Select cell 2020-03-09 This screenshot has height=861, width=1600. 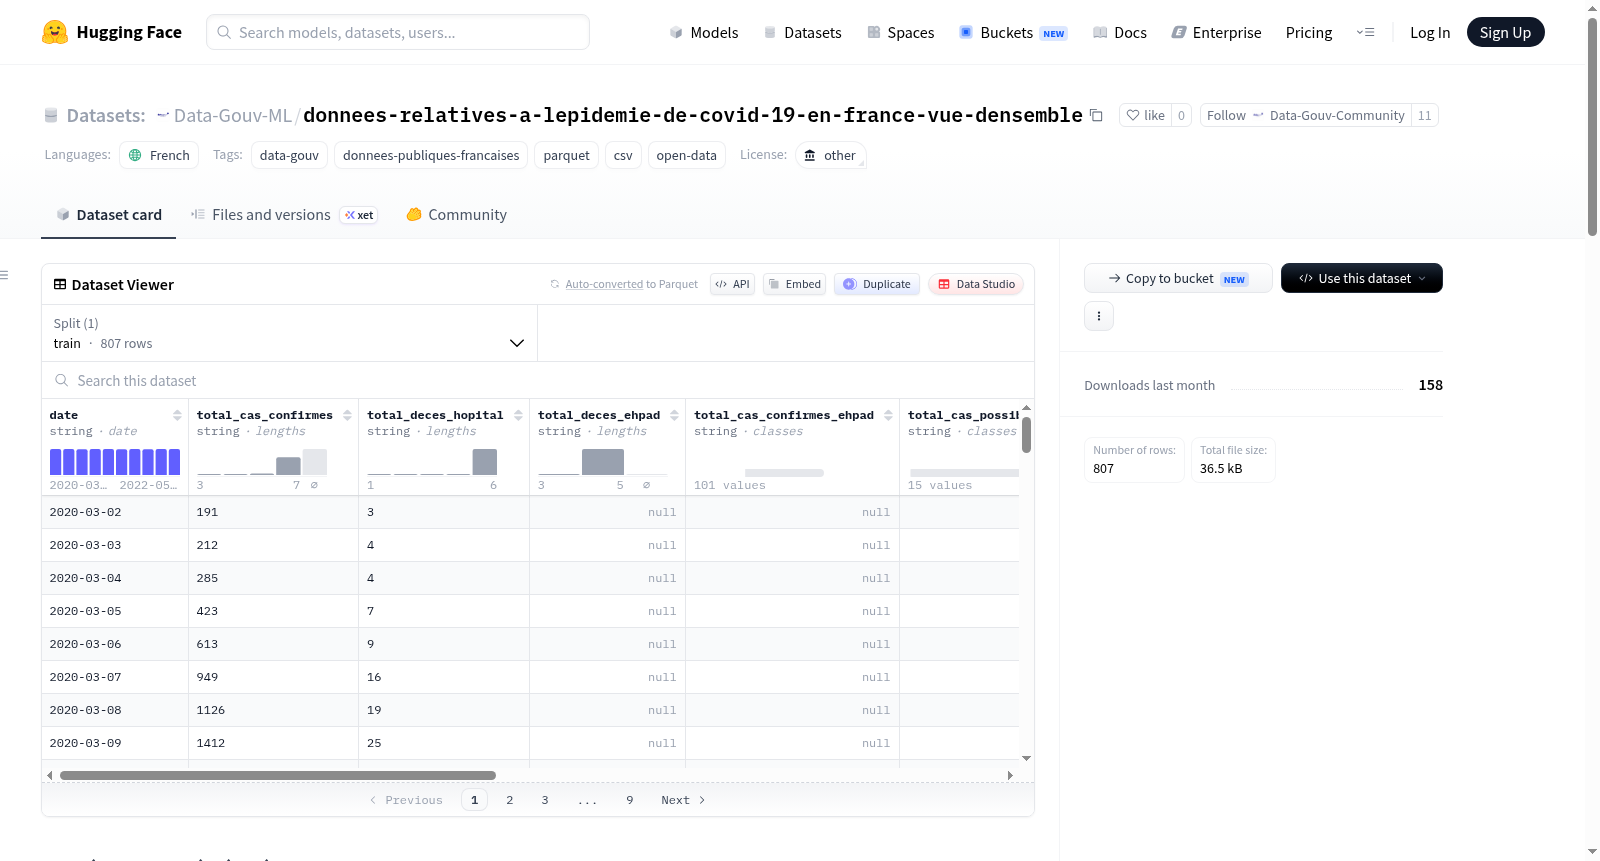(x=115, y=743)
